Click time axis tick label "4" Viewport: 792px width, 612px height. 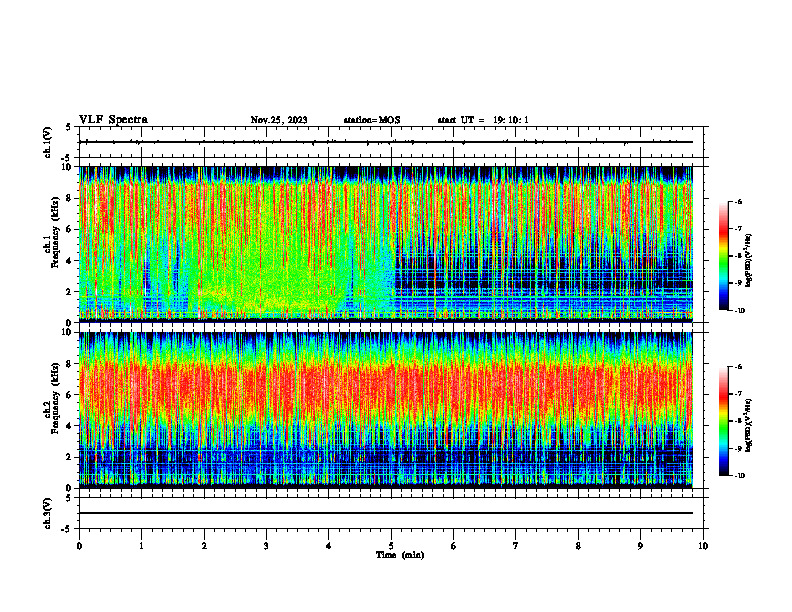329,546
